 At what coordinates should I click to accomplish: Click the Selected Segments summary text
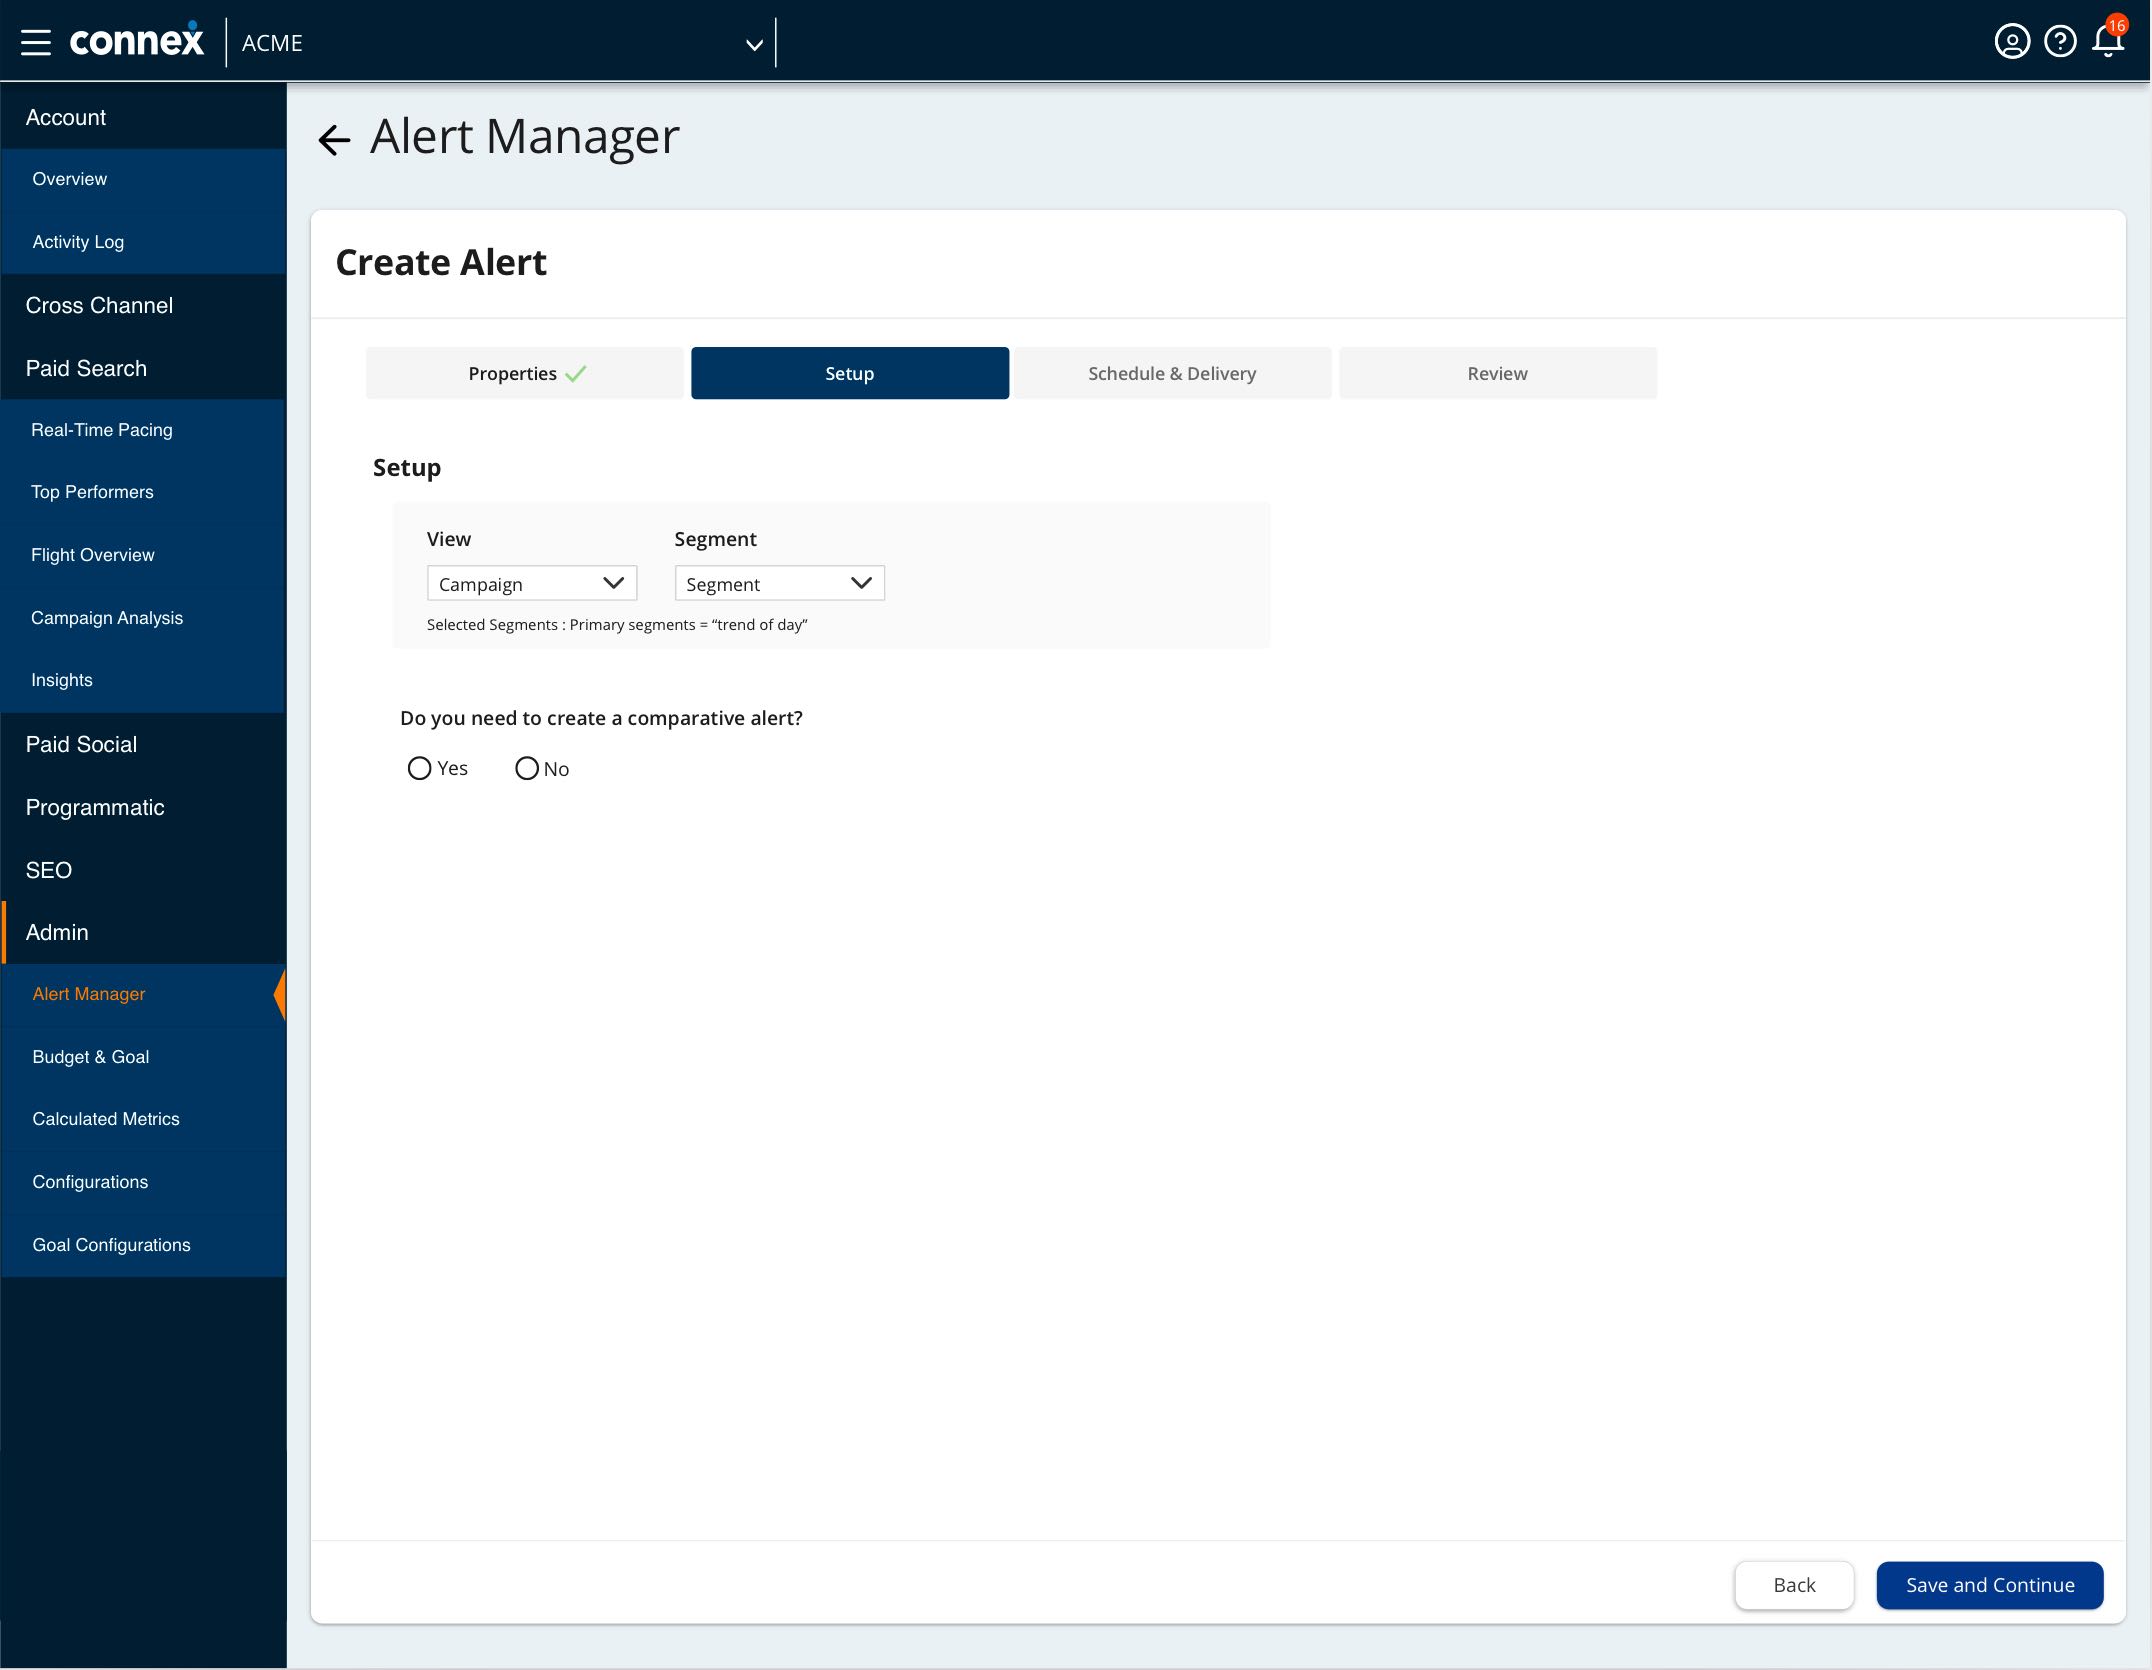pyautogui.click(x=617, y=625)
